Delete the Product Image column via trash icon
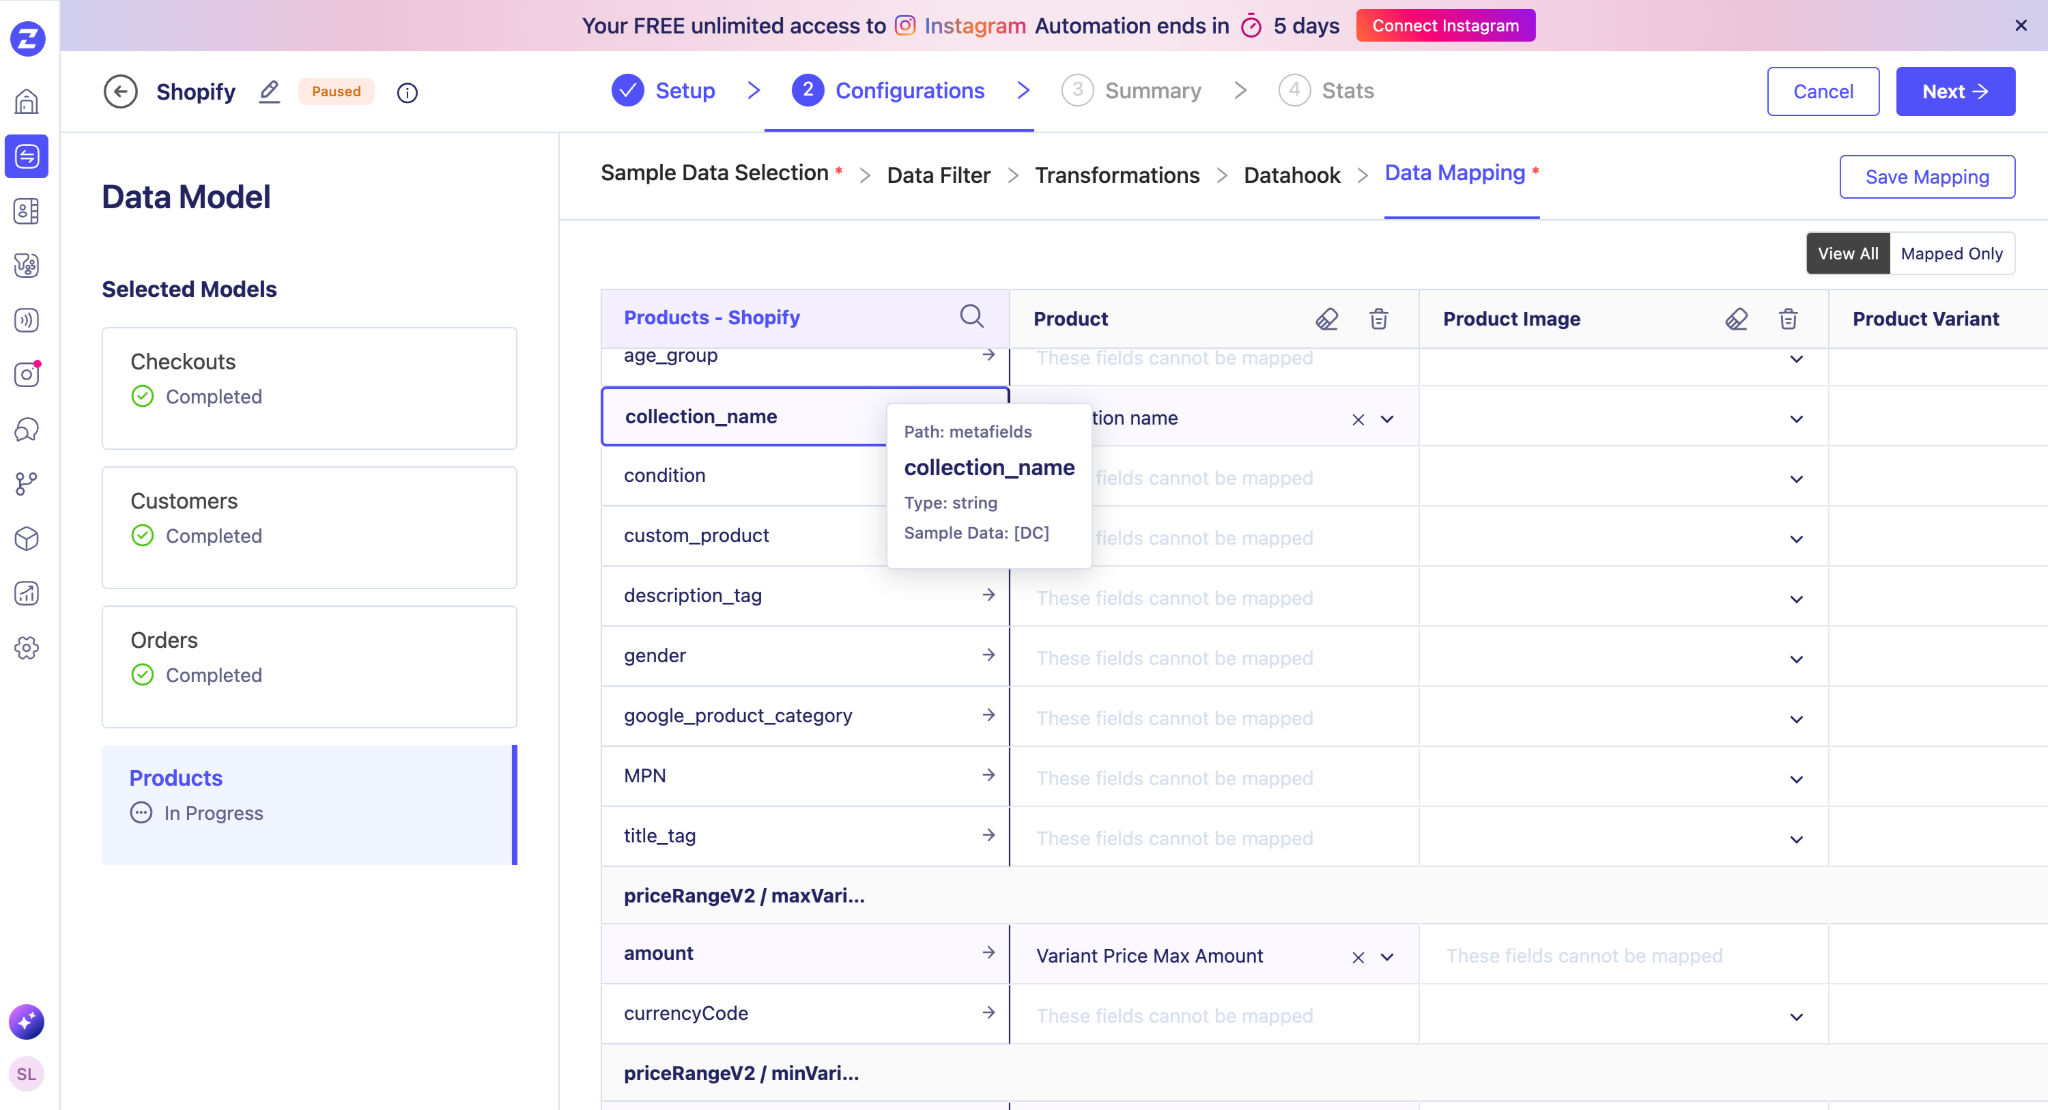The image size is (2048, 1110). [x=1788, y=319]
